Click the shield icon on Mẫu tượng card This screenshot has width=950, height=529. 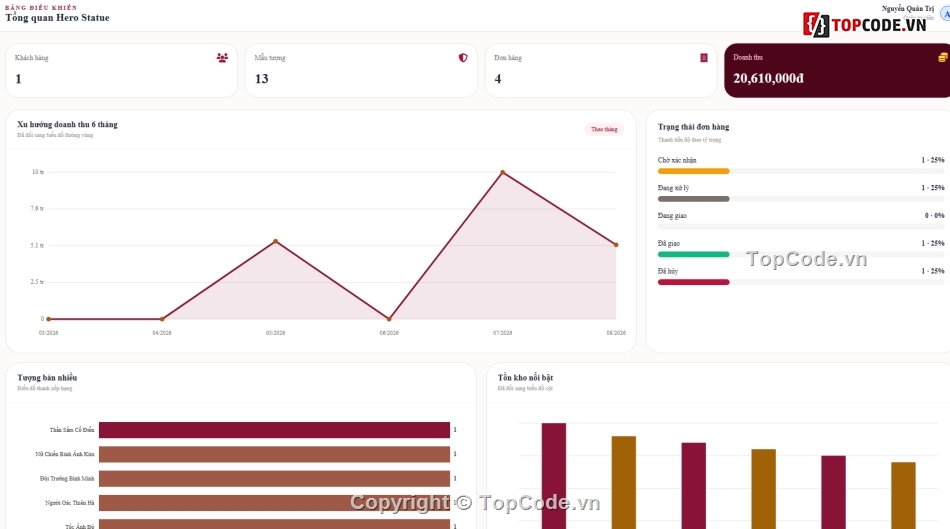463,58
